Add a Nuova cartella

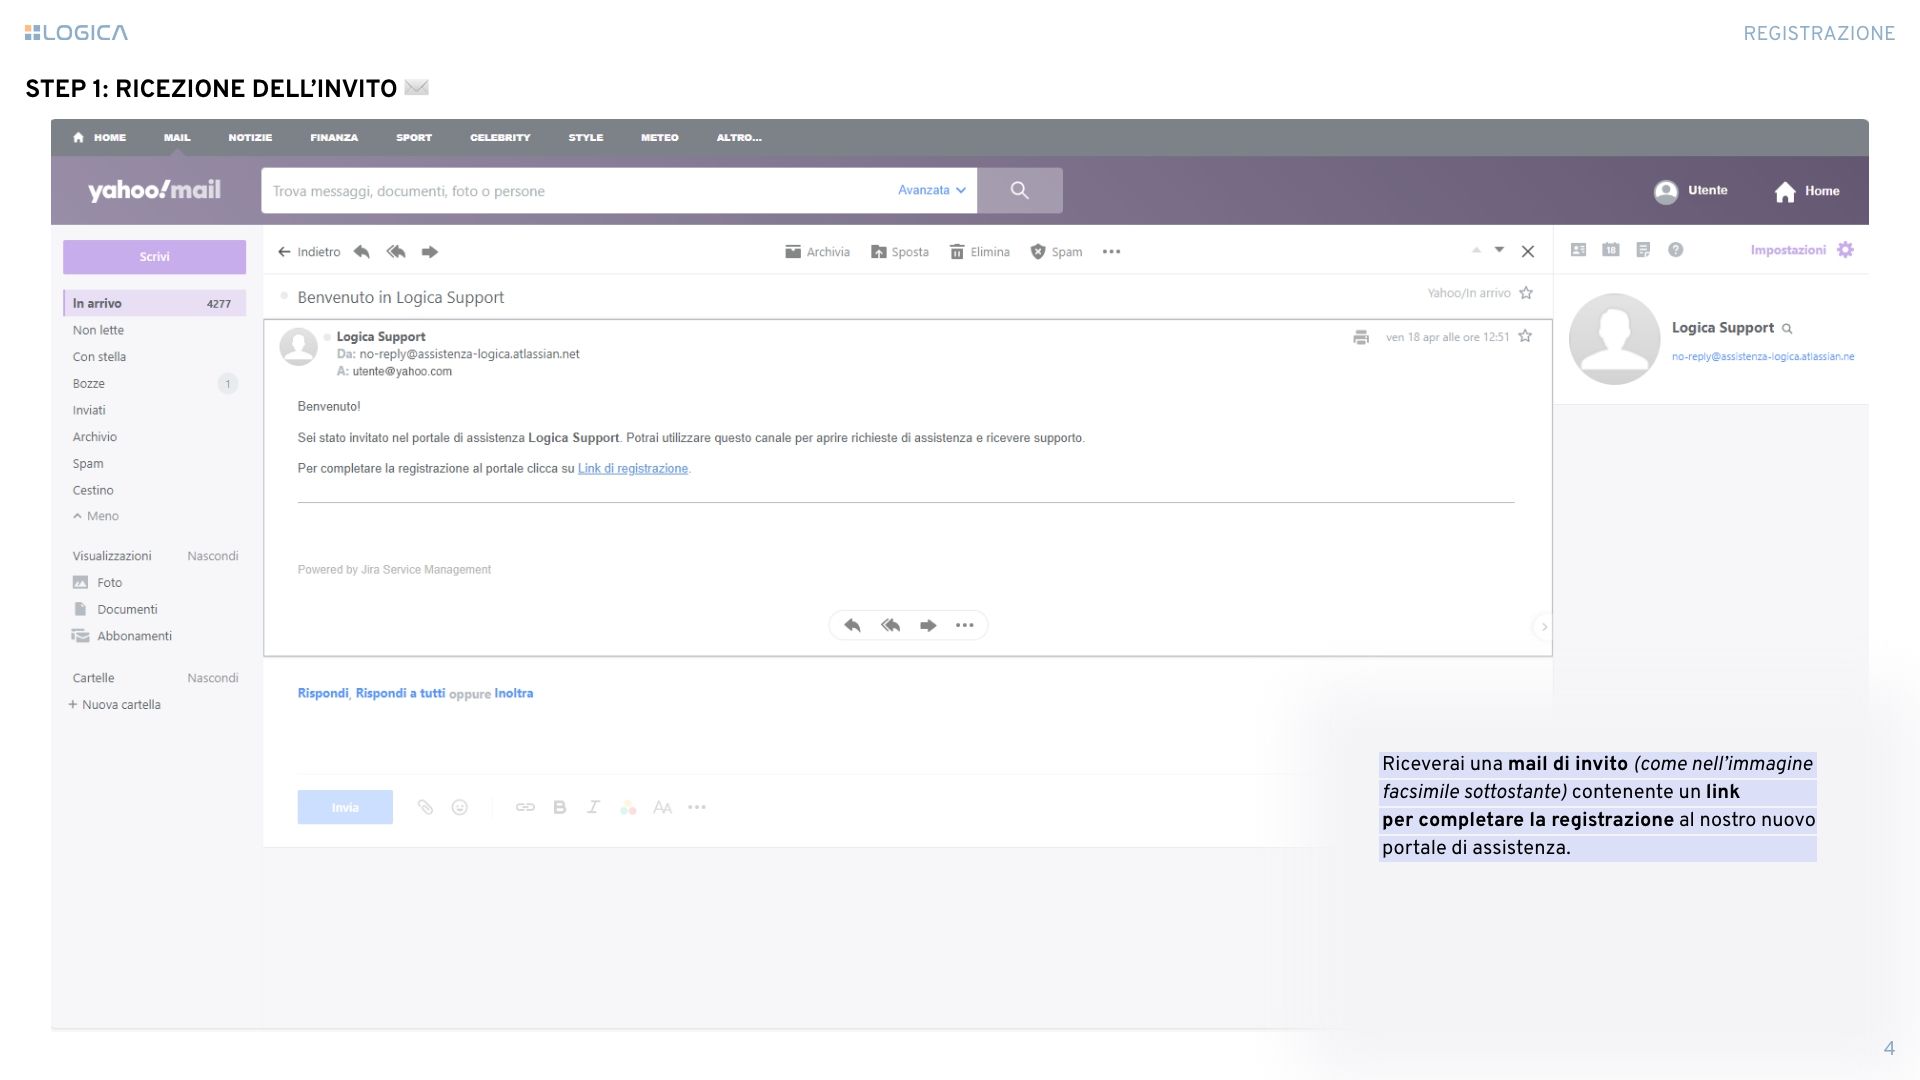[x=114, y=705]
